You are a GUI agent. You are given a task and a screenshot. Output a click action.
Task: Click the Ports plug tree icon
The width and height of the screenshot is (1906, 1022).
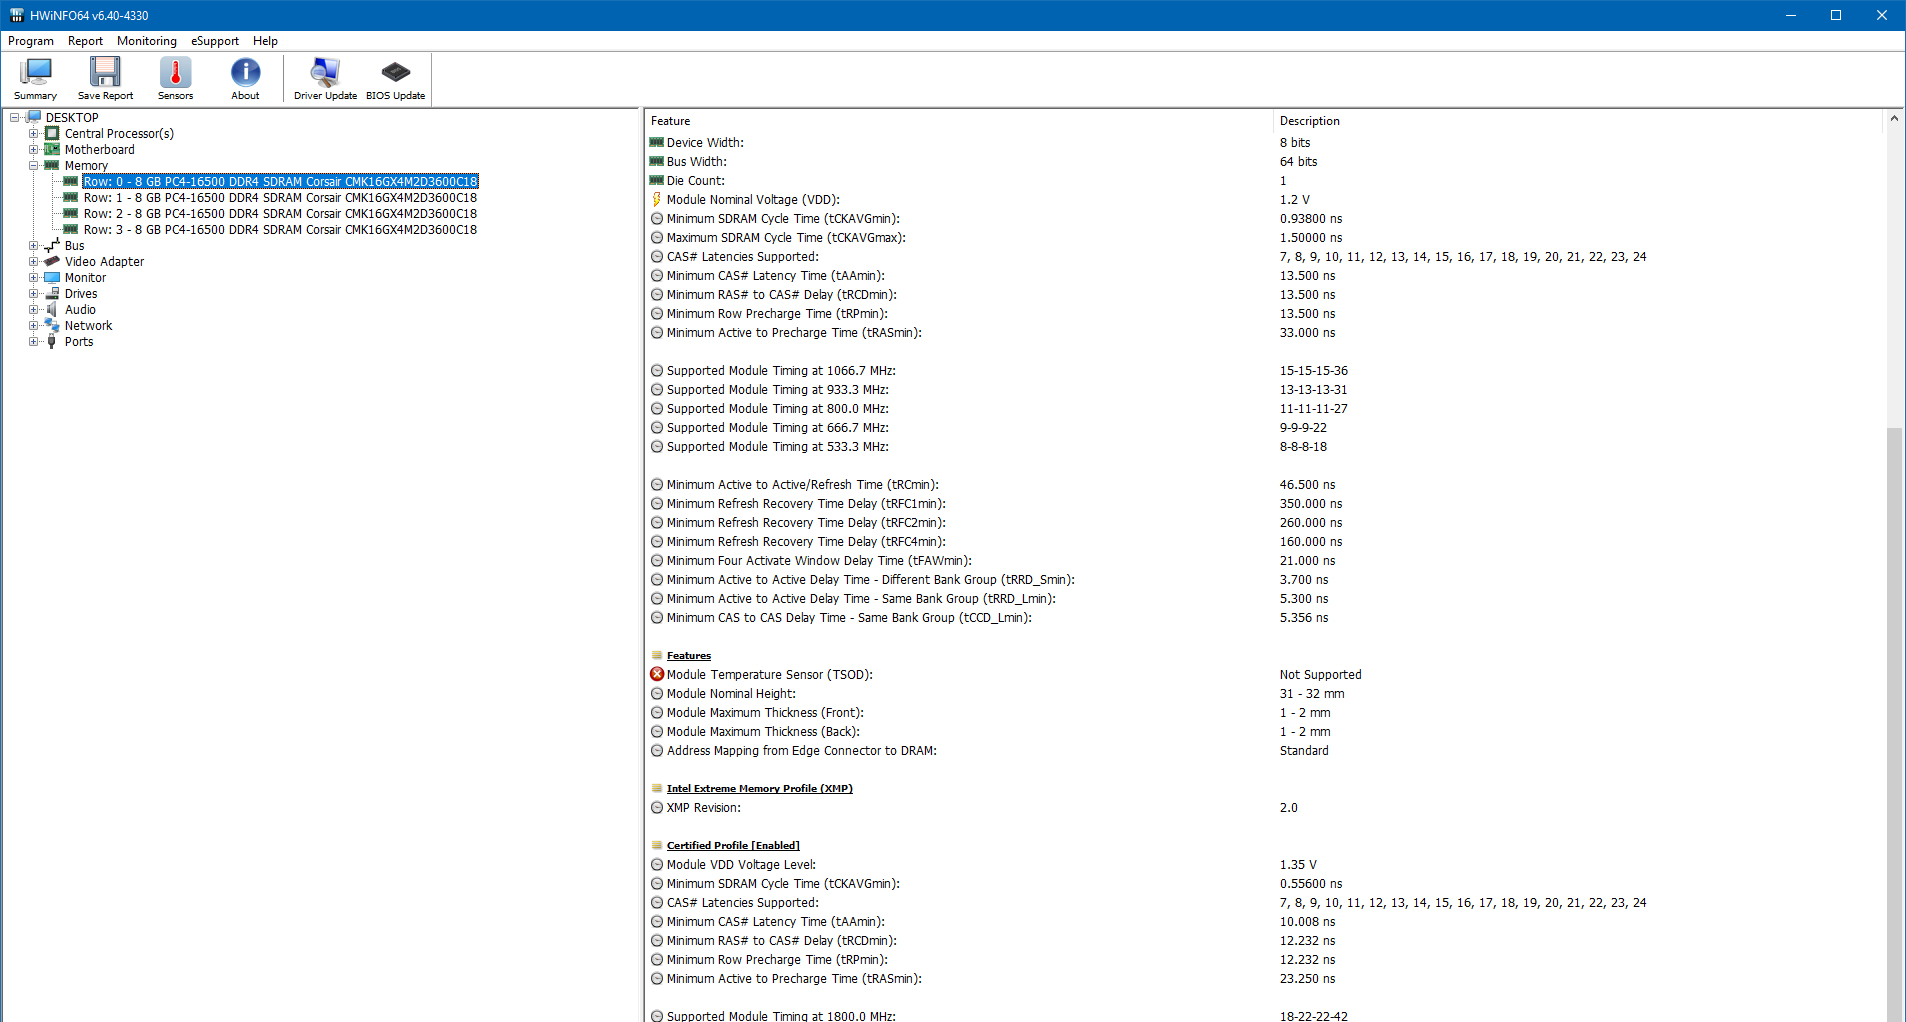(x=52, y=341)
